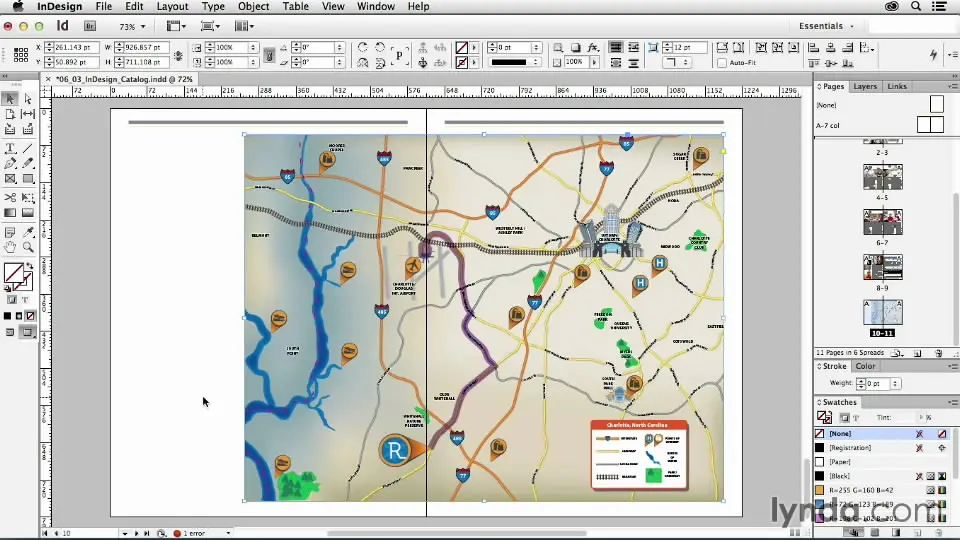Select the Eyedropper tool
The image size is (960, 540).
coord(28,232)
